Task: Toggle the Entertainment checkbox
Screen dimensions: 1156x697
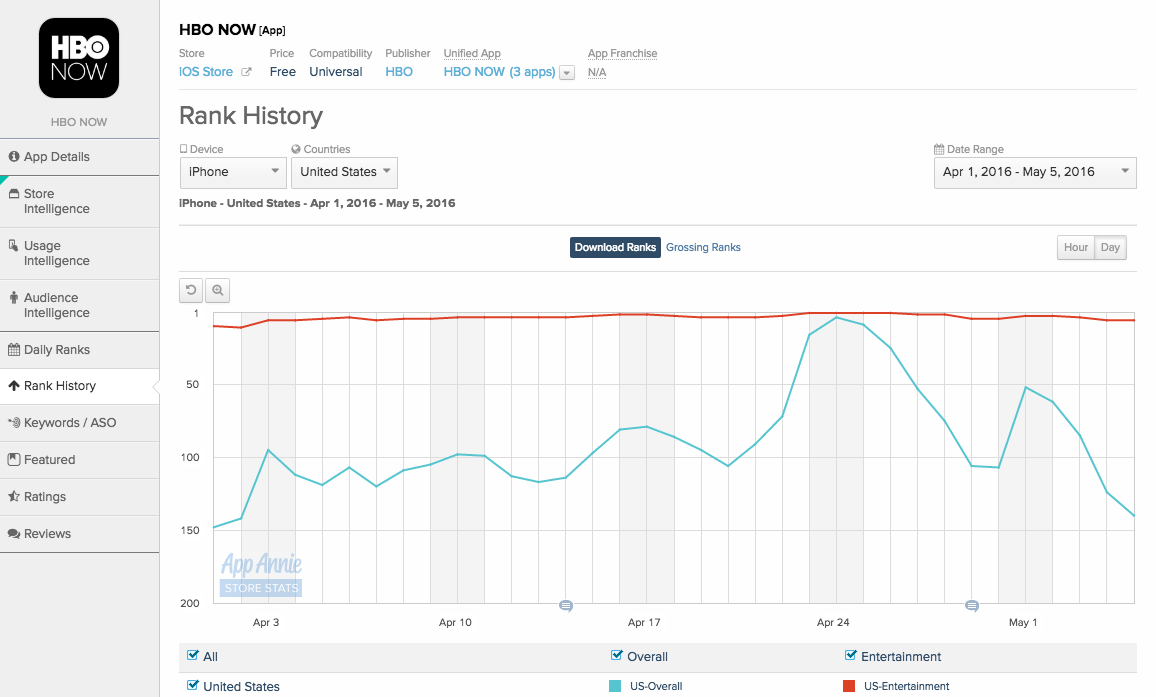Action: coord(850,655)
